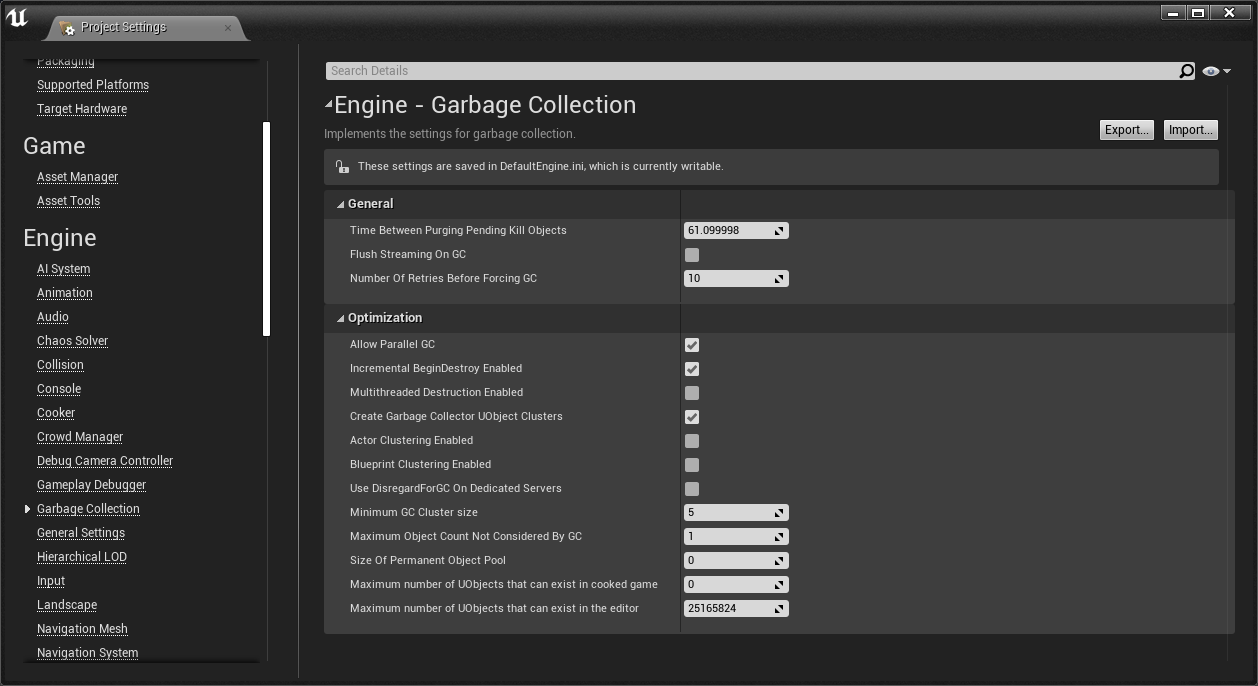Open Crowd Manager settings
Image resolution: width=1258 pixels, height=686 pixels.
(x=80, y=437)
